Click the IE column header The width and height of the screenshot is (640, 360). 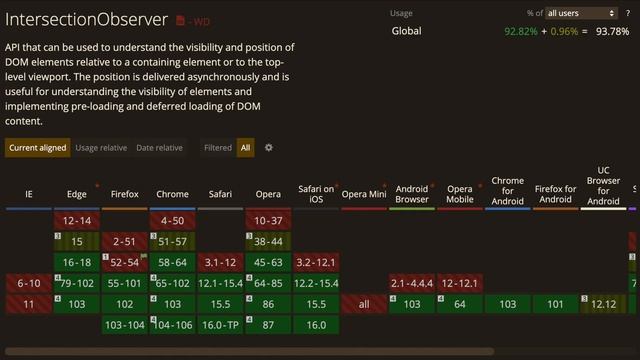29,194
